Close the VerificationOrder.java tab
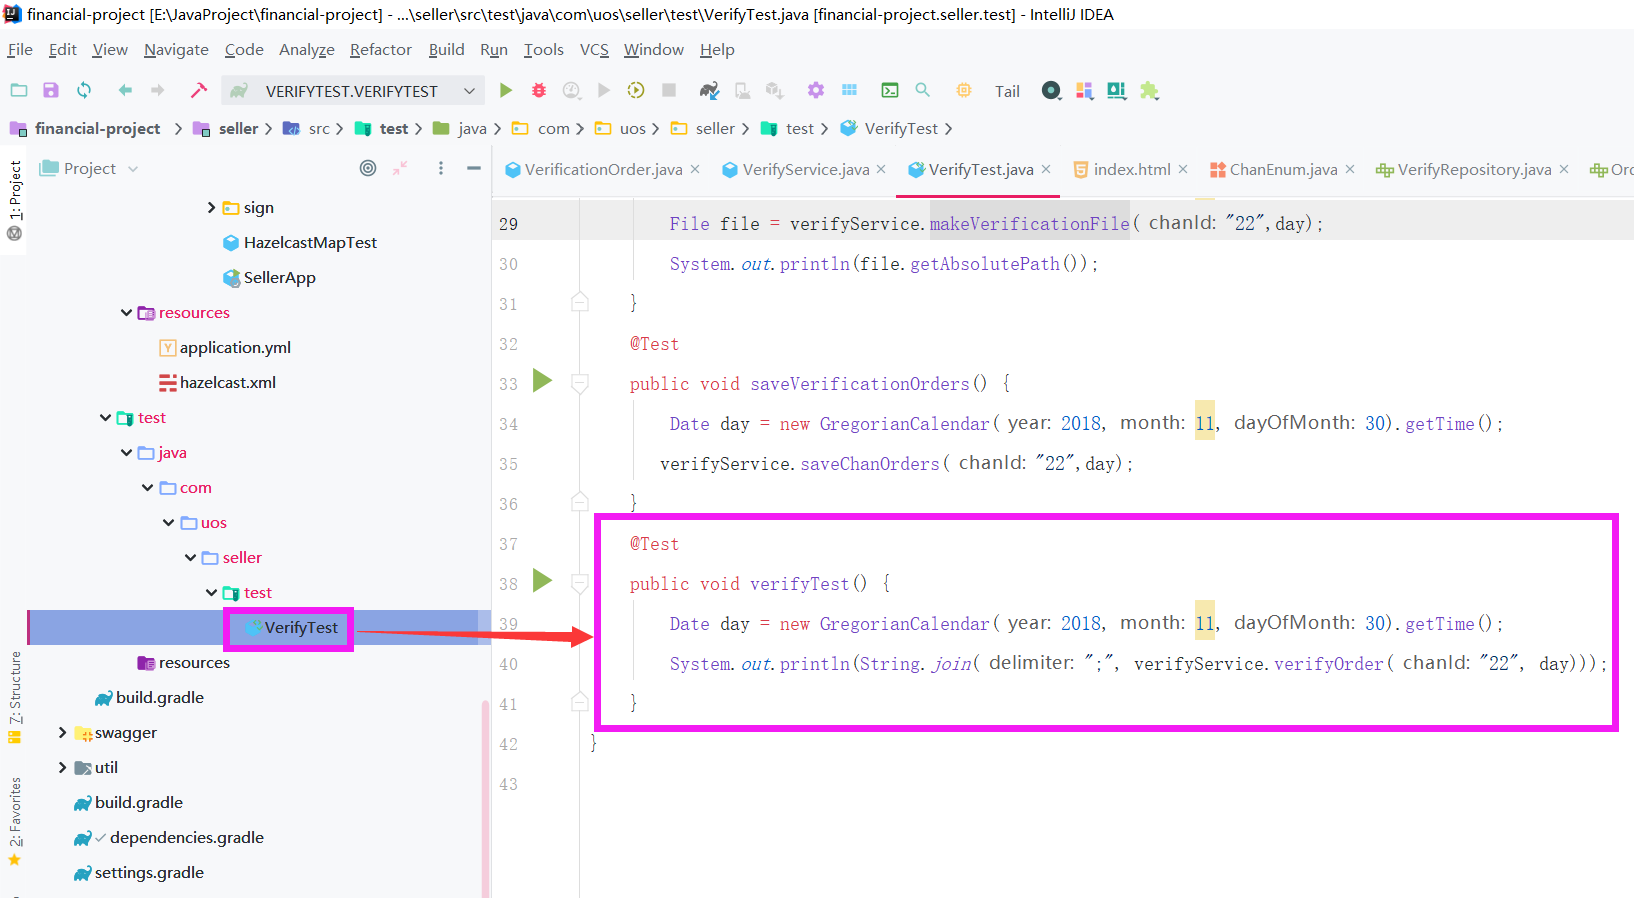Viewport: 1634px width, 898px height. [x=695, y=170]
